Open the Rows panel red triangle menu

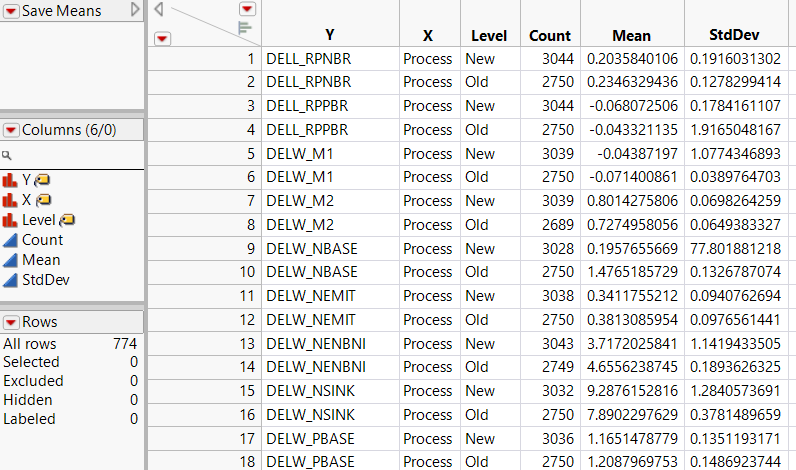pos(11,322)
